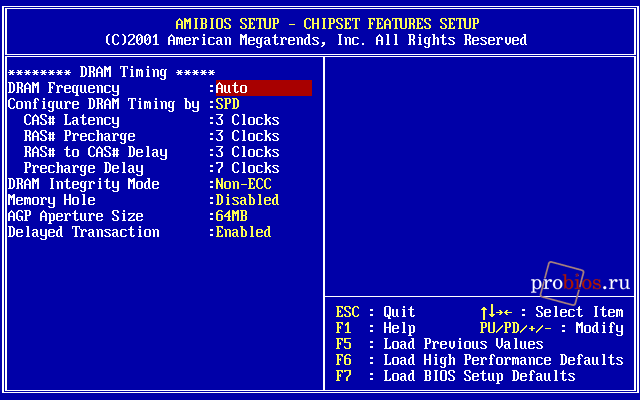Click the F7 key hint
The width and height of the screenshot is (640, 400).
point(343,376)
